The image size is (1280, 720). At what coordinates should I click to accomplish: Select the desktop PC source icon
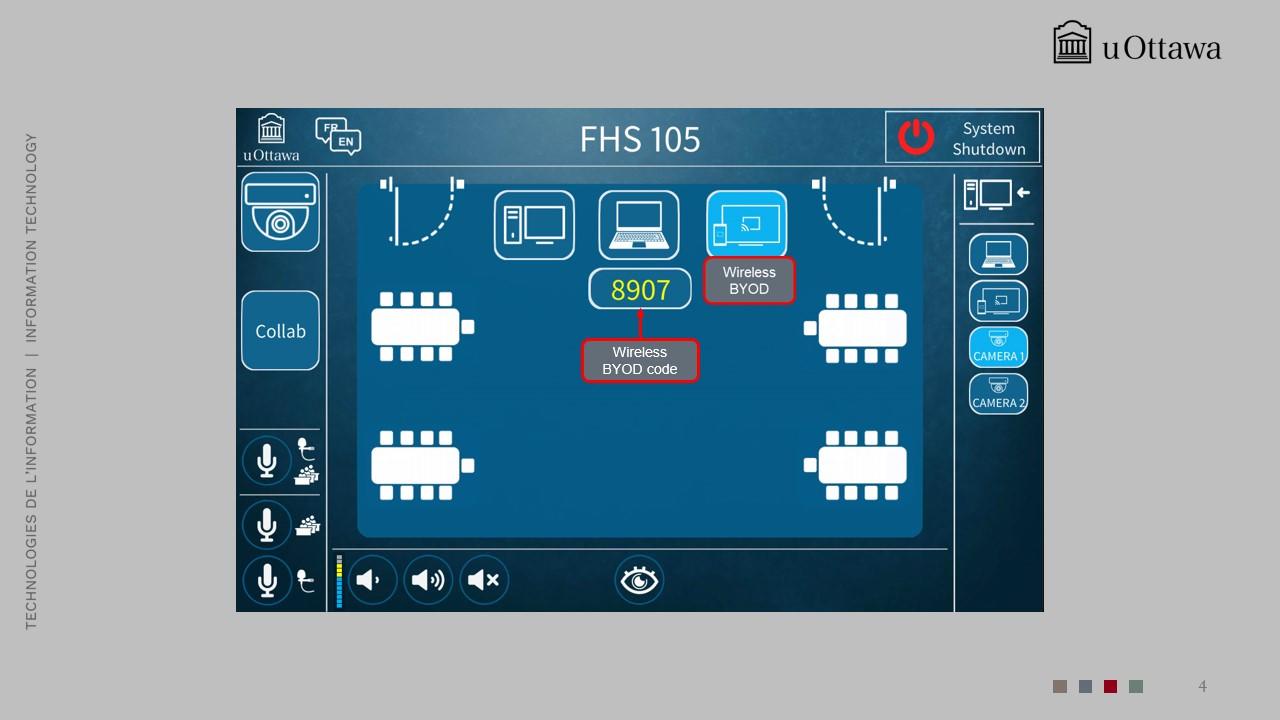coord(534,225)
